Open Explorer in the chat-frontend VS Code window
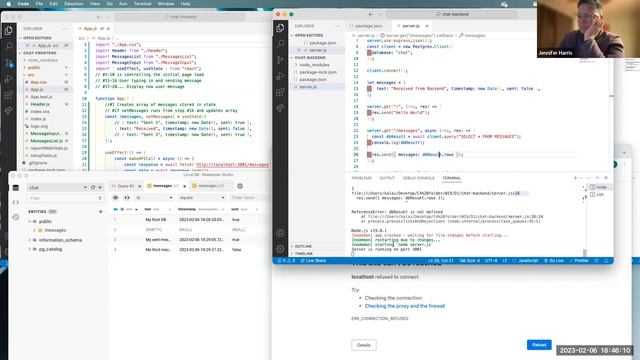Image resolution: width=640 pixels, height=360 pixels. pyautogui.click(x=9, y=31)
